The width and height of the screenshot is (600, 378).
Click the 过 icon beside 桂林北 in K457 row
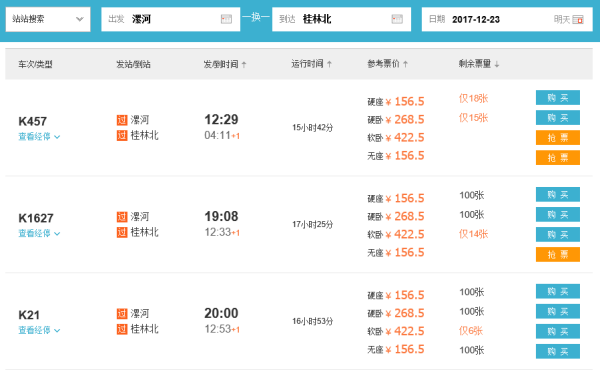coord(122,135)
